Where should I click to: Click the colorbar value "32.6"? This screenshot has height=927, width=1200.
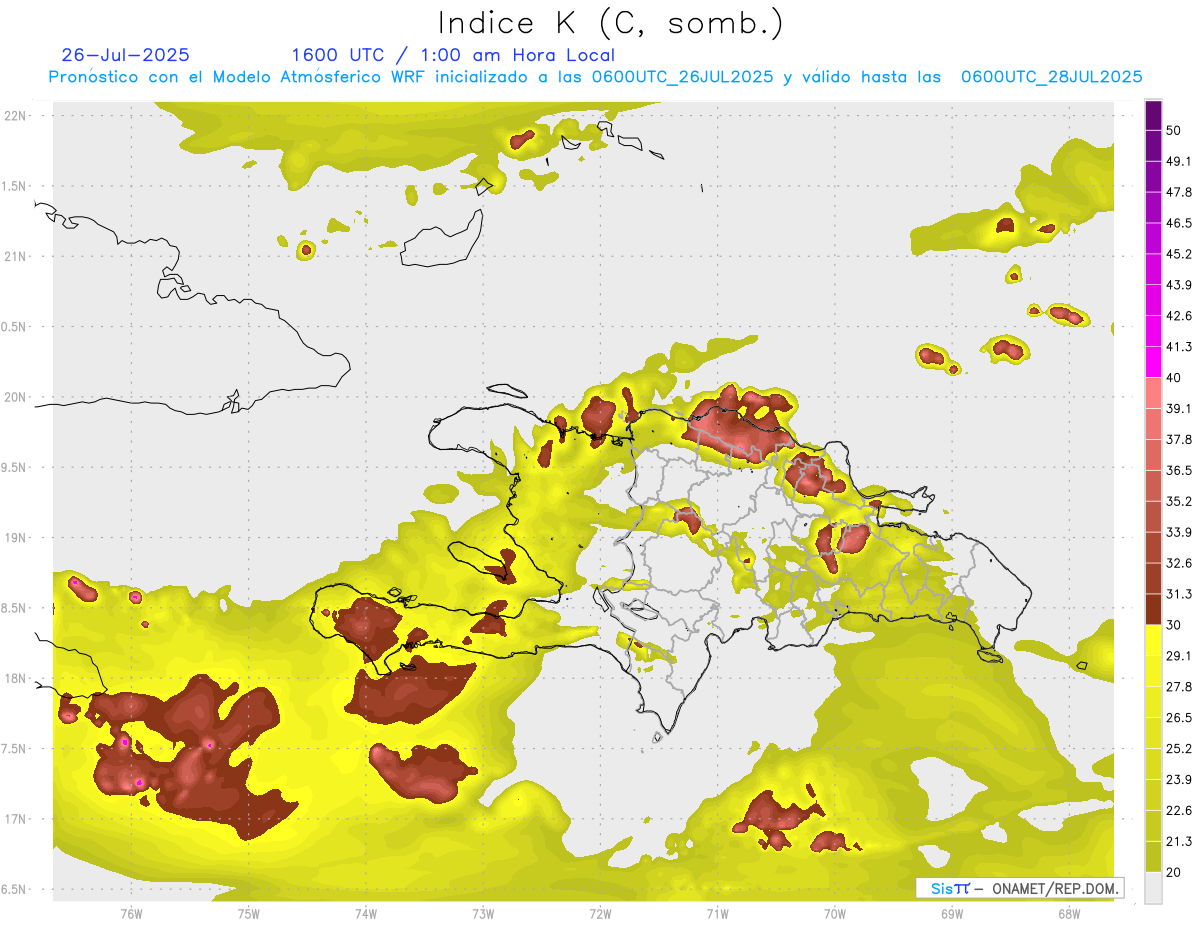tap(1179, 563)
